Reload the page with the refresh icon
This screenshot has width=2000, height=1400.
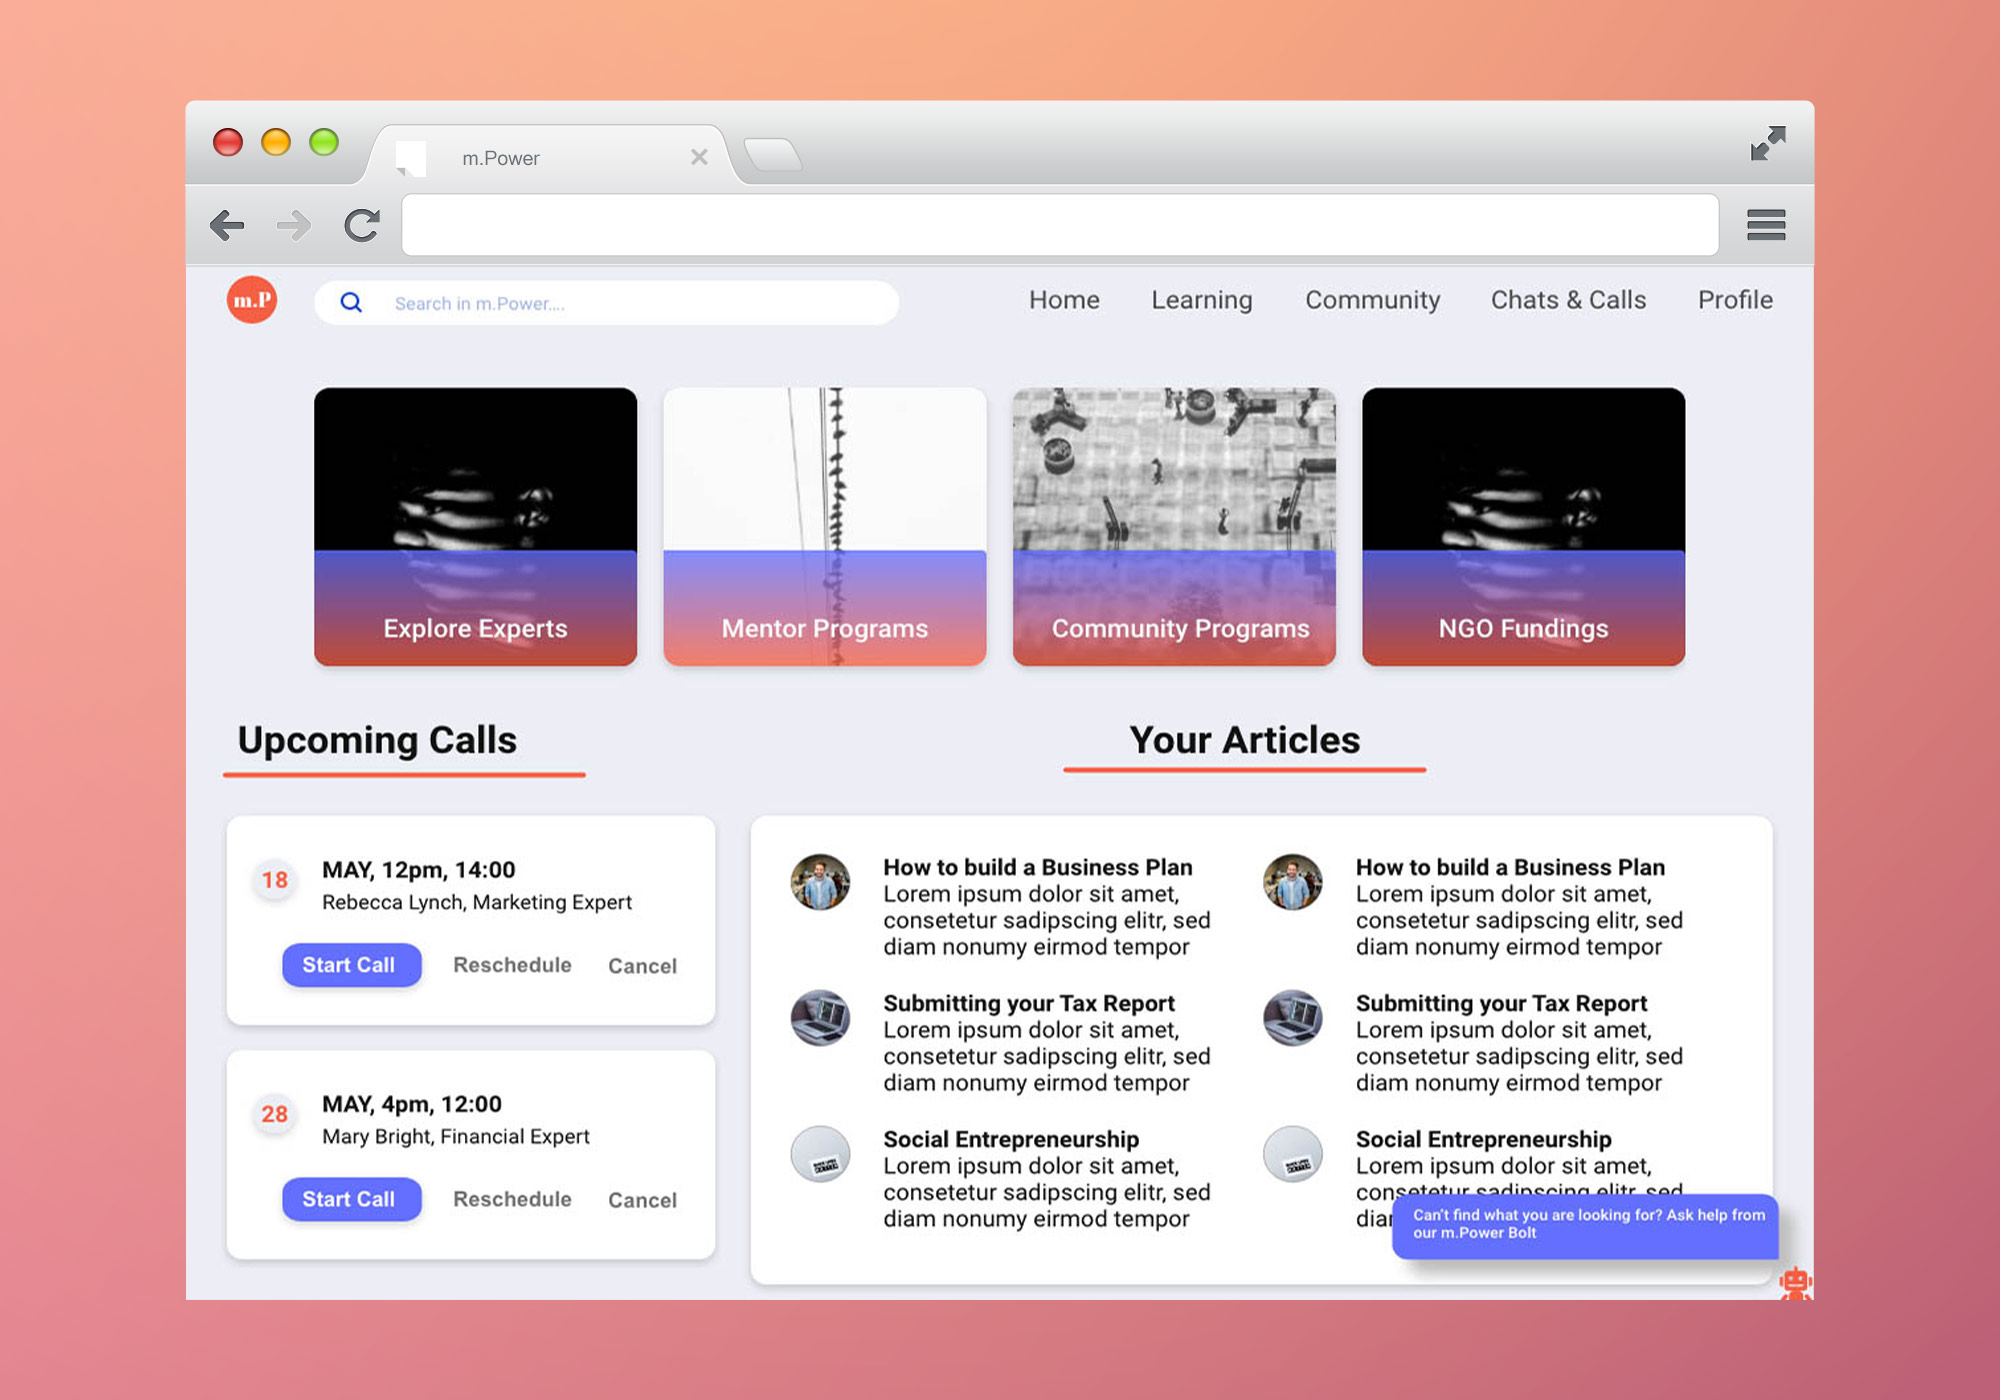(362, 225)
